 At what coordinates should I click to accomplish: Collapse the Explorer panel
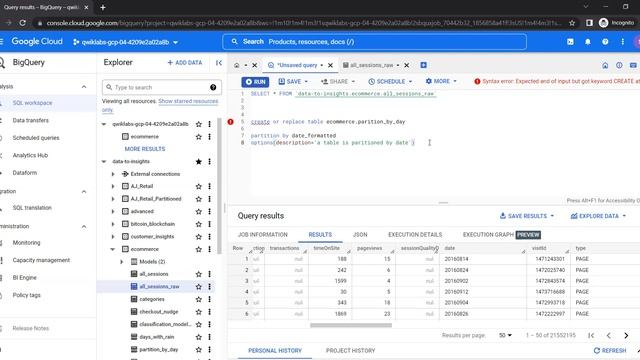(x=219, y=62)
